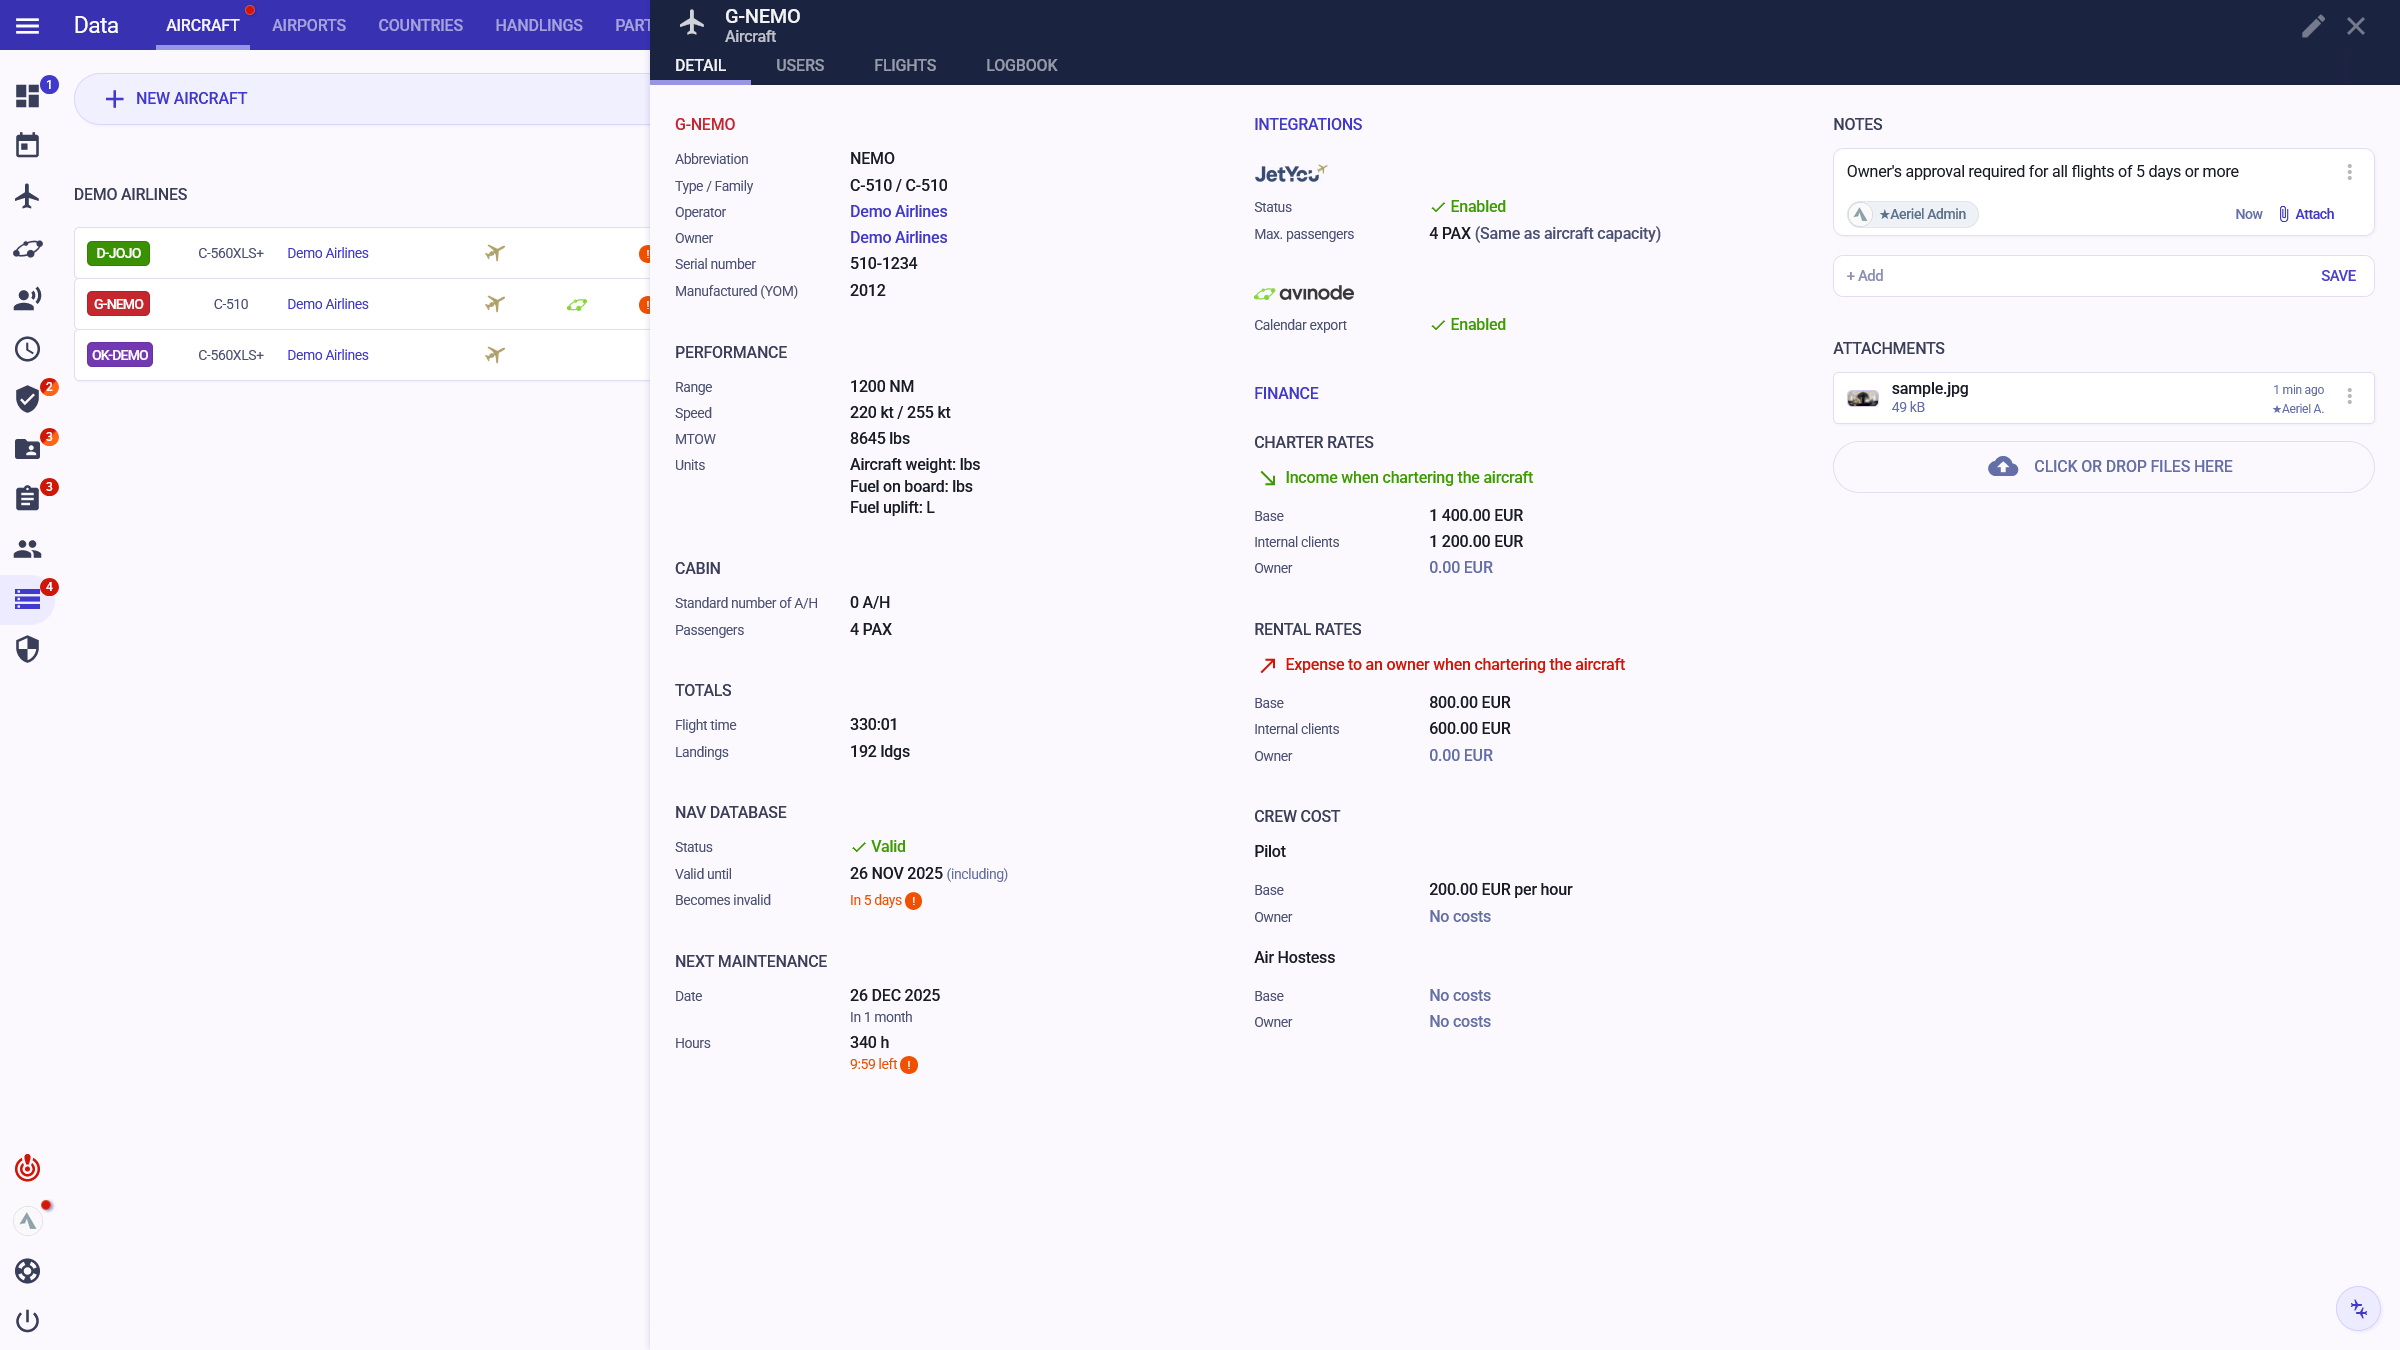Click the clipboard icon with badge 3

(x=28, y=498)
